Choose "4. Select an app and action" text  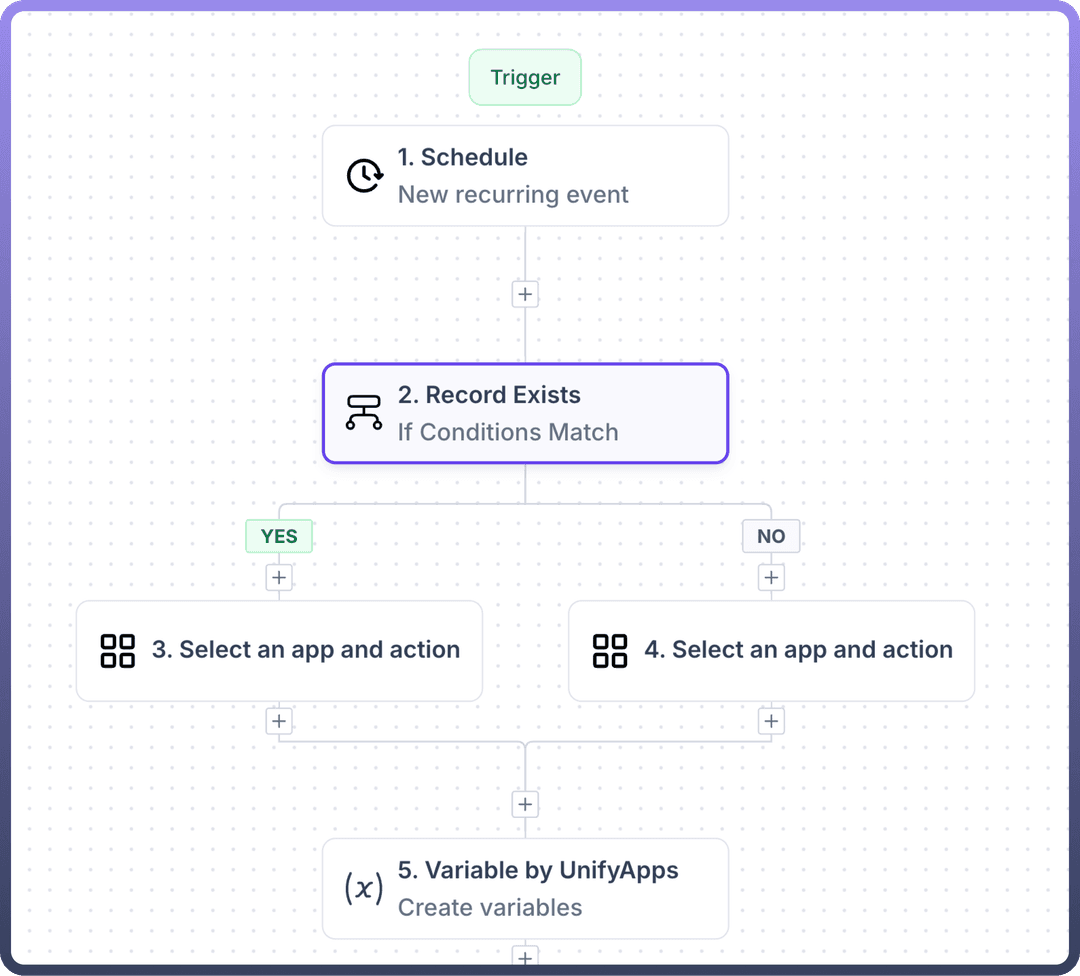(798, 650)
